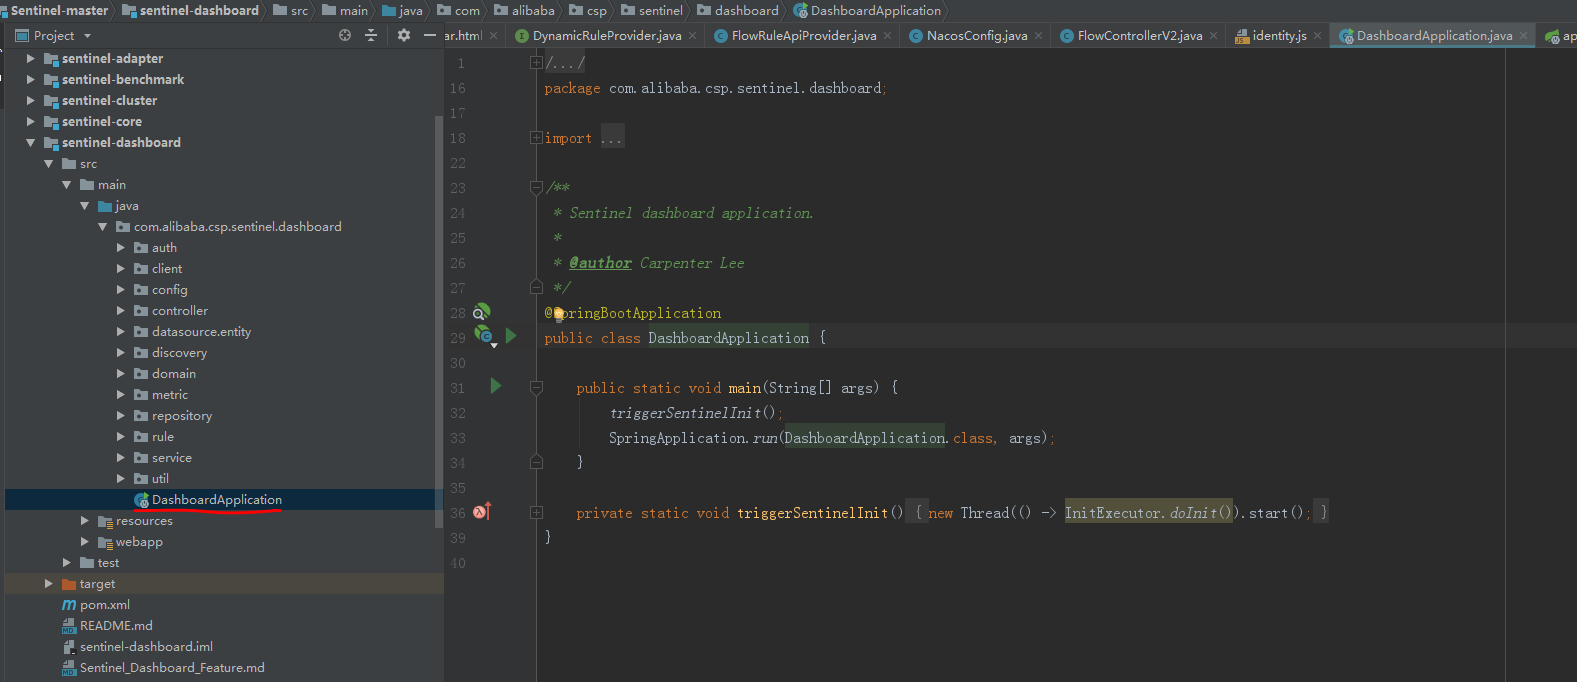Unfold the collapsed import block
This screenshot has height=682, width=1577.
pos(536,138)
